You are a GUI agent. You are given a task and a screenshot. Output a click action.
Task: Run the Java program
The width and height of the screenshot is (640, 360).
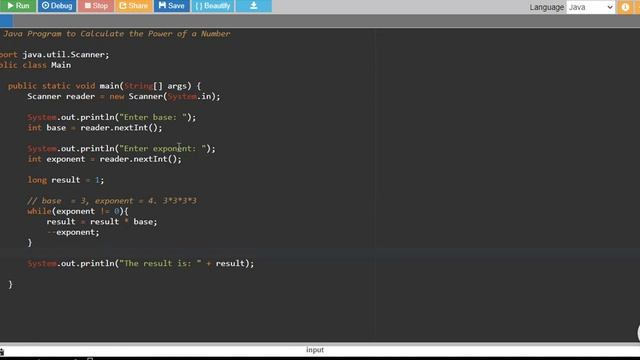pos(18,6)
